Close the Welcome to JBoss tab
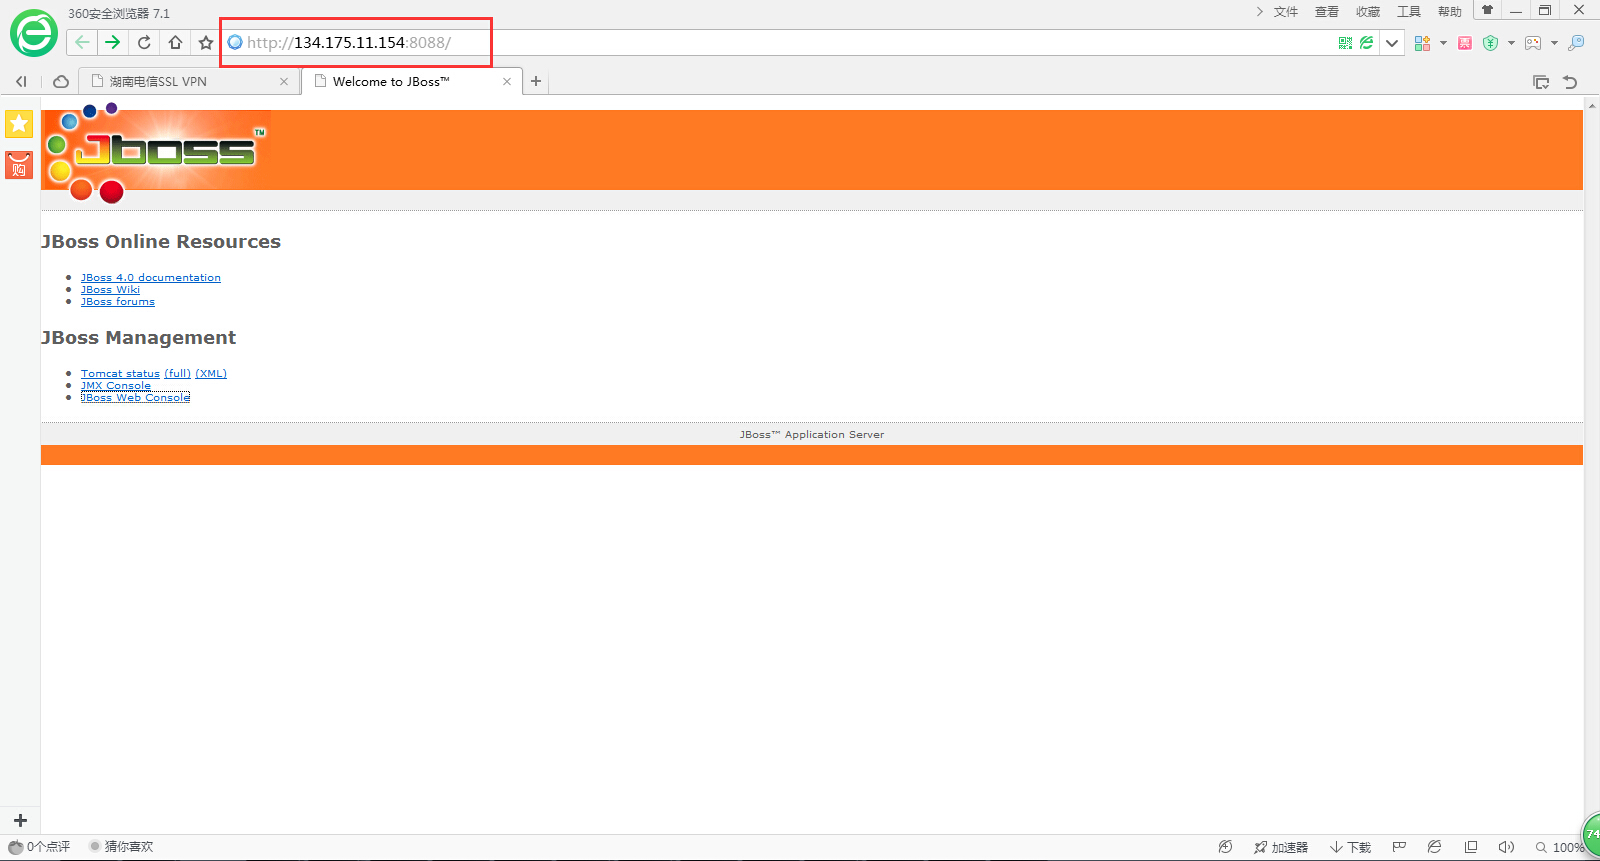The image size is (1600, 861). tap(507, 82)
